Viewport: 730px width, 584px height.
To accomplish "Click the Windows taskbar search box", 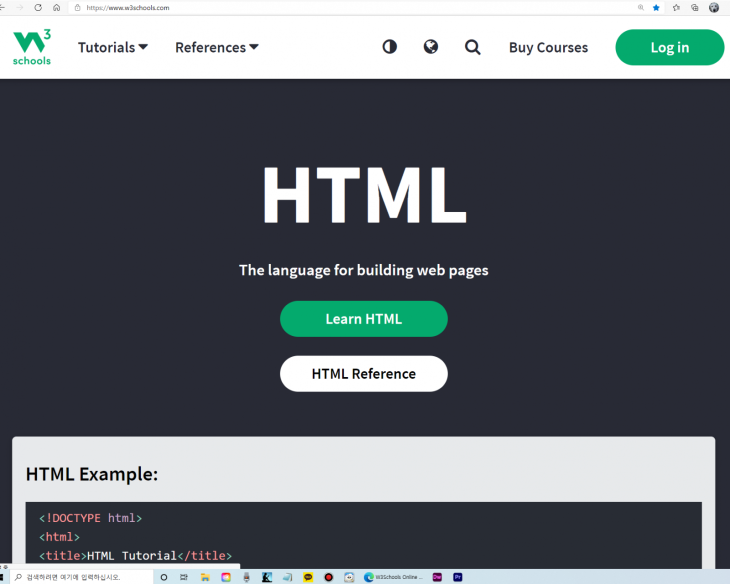I will coord(80,577).
